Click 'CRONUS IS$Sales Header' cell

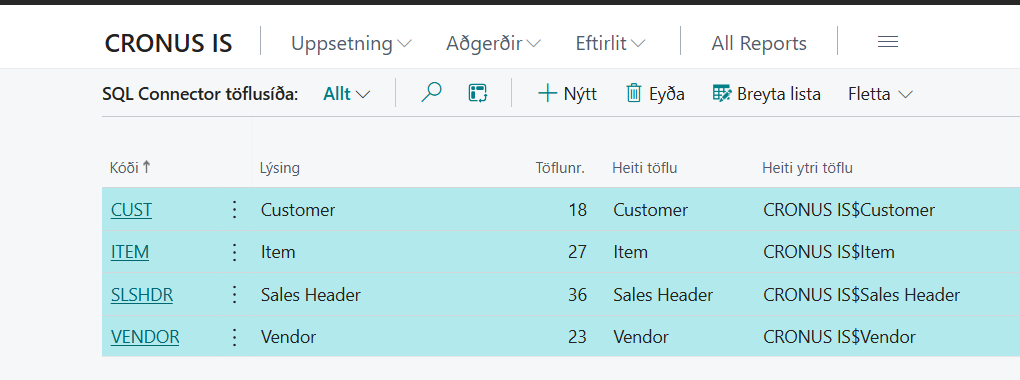click(861, 295)
